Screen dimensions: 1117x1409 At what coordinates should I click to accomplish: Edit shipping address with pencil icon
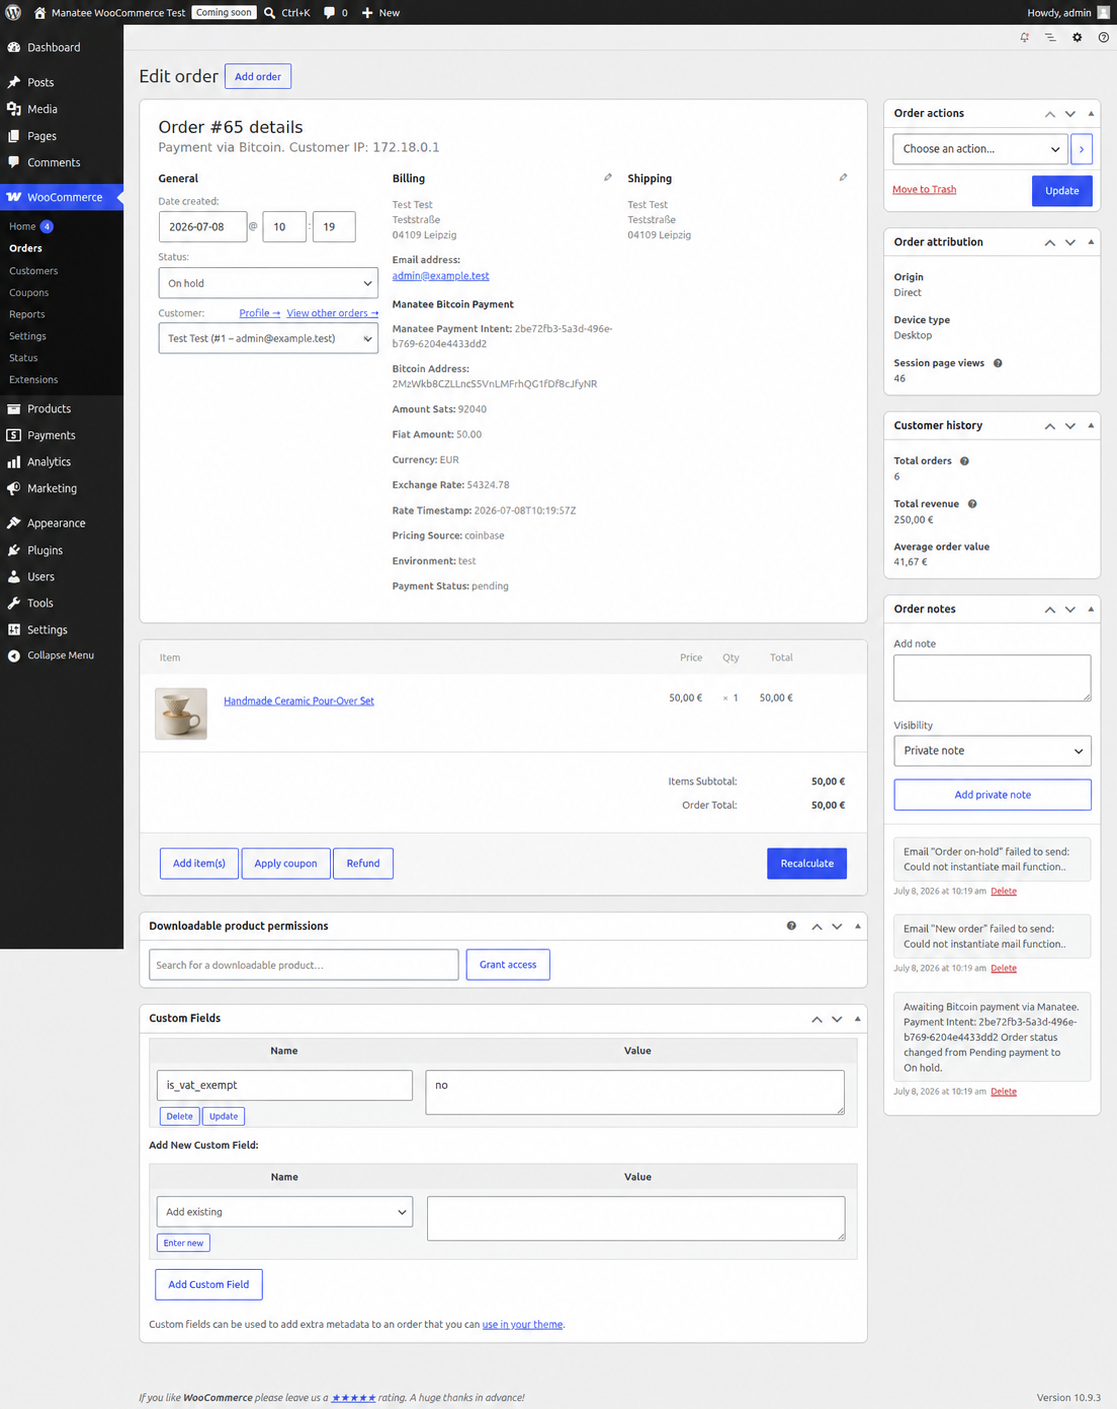click(x=843, y=177)
